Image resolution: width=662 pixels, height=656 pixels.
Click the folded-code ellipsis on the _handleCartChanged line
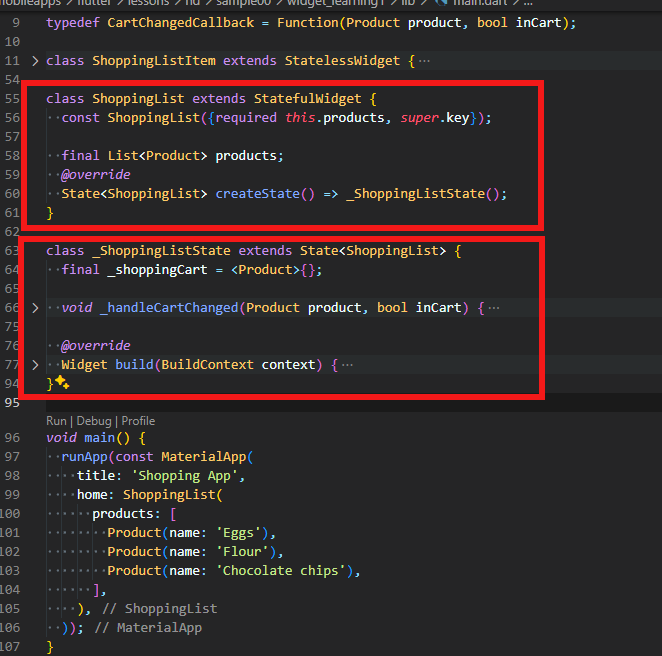point(493,308)
